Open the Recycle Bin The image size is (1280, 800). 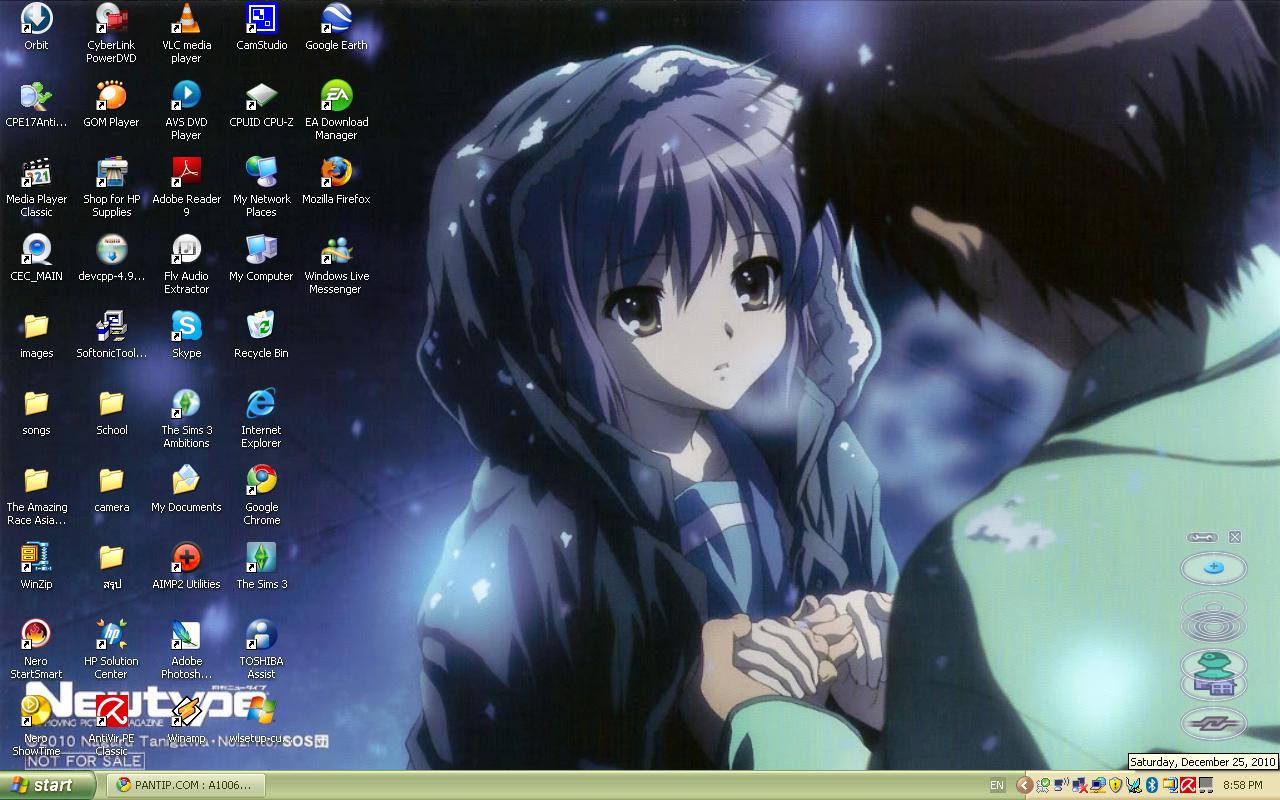[261, 335]
